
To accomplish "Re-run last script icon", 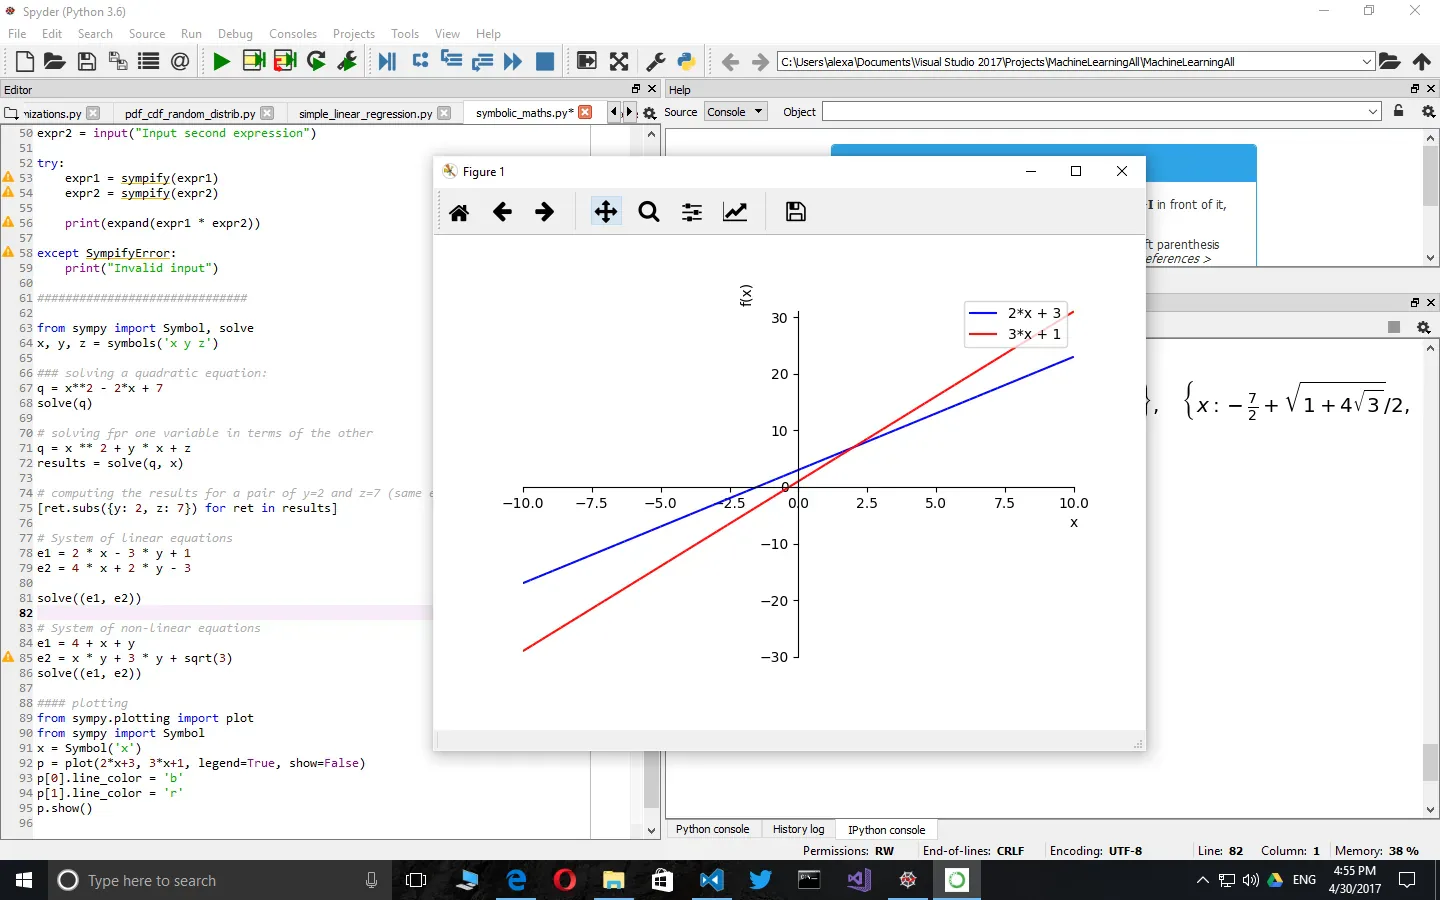I will (x=316, y=62).
